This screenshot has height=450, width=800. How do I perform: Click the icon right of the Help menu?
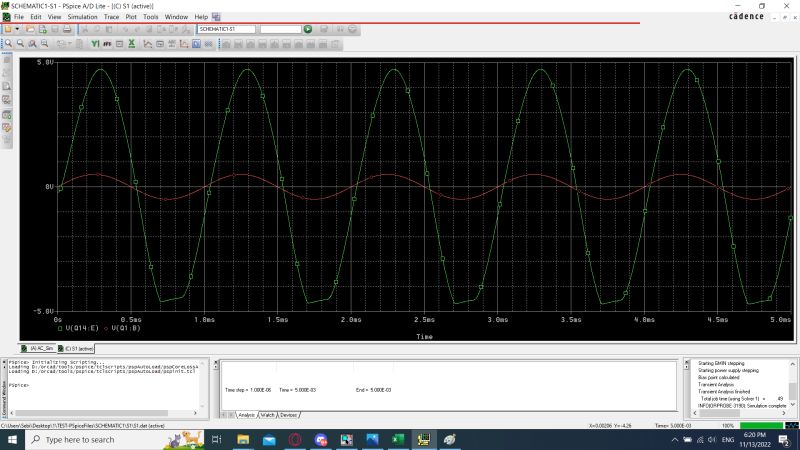tap(216, 17)
